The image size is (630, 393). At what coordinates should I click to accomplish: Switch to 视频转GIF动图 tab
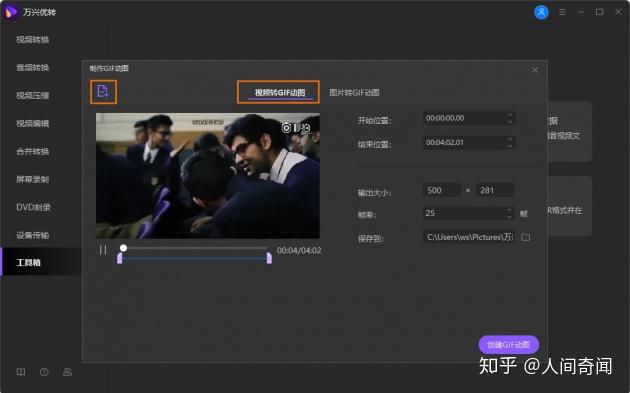pyautogui.click(x=280, y=92)
